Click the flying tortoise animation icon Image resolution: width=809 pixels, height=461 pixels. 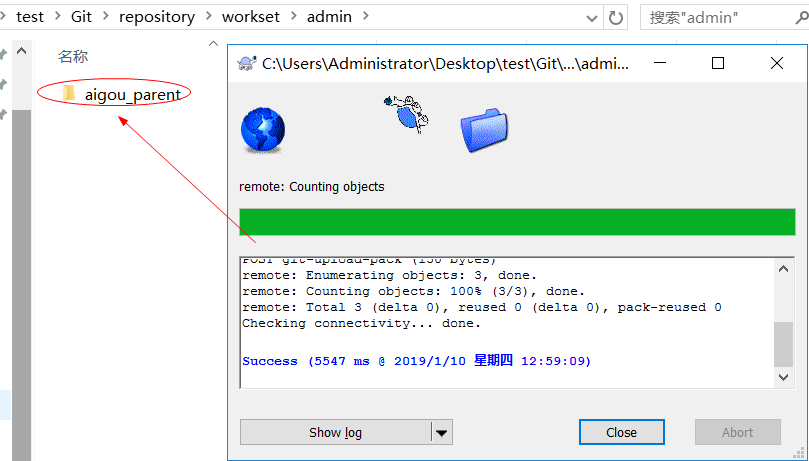coord(406,113)
